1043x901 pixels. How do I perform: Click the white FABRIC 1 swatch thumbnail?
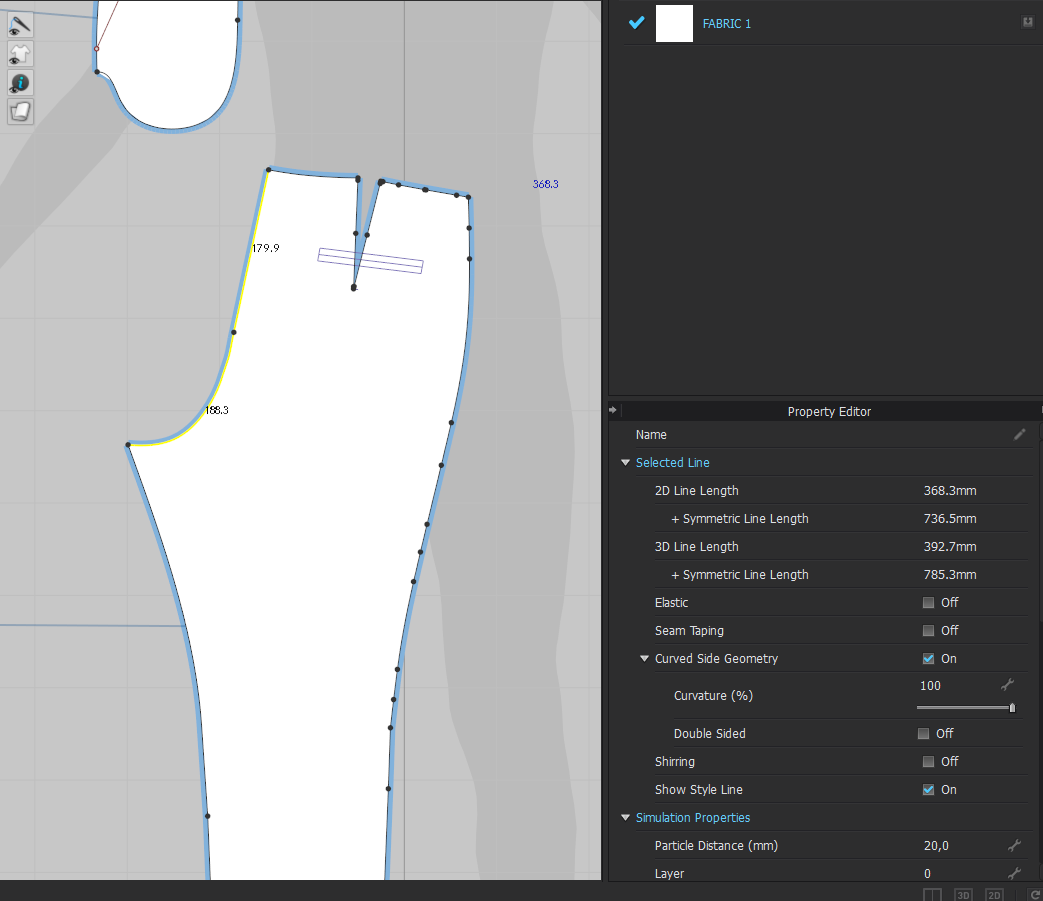[674, 23]
